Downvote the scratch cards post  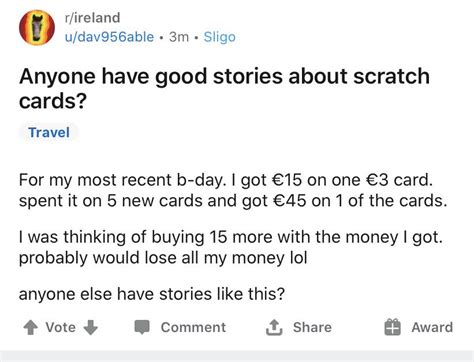[90, 327]
